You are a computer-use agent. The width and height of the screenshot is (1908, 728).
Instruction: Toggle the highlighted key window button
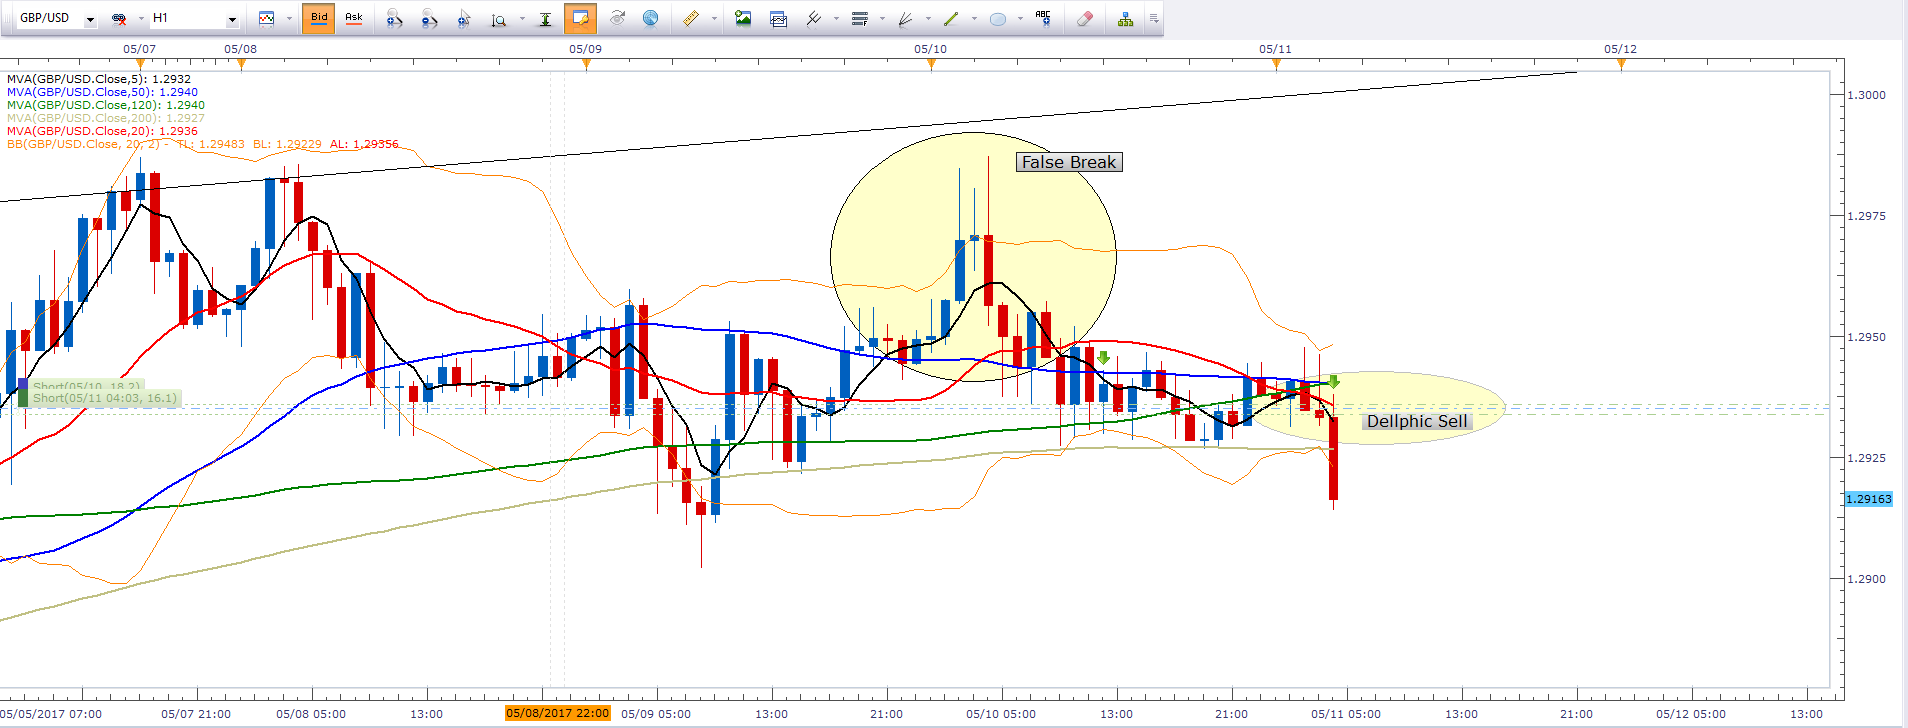580,19
